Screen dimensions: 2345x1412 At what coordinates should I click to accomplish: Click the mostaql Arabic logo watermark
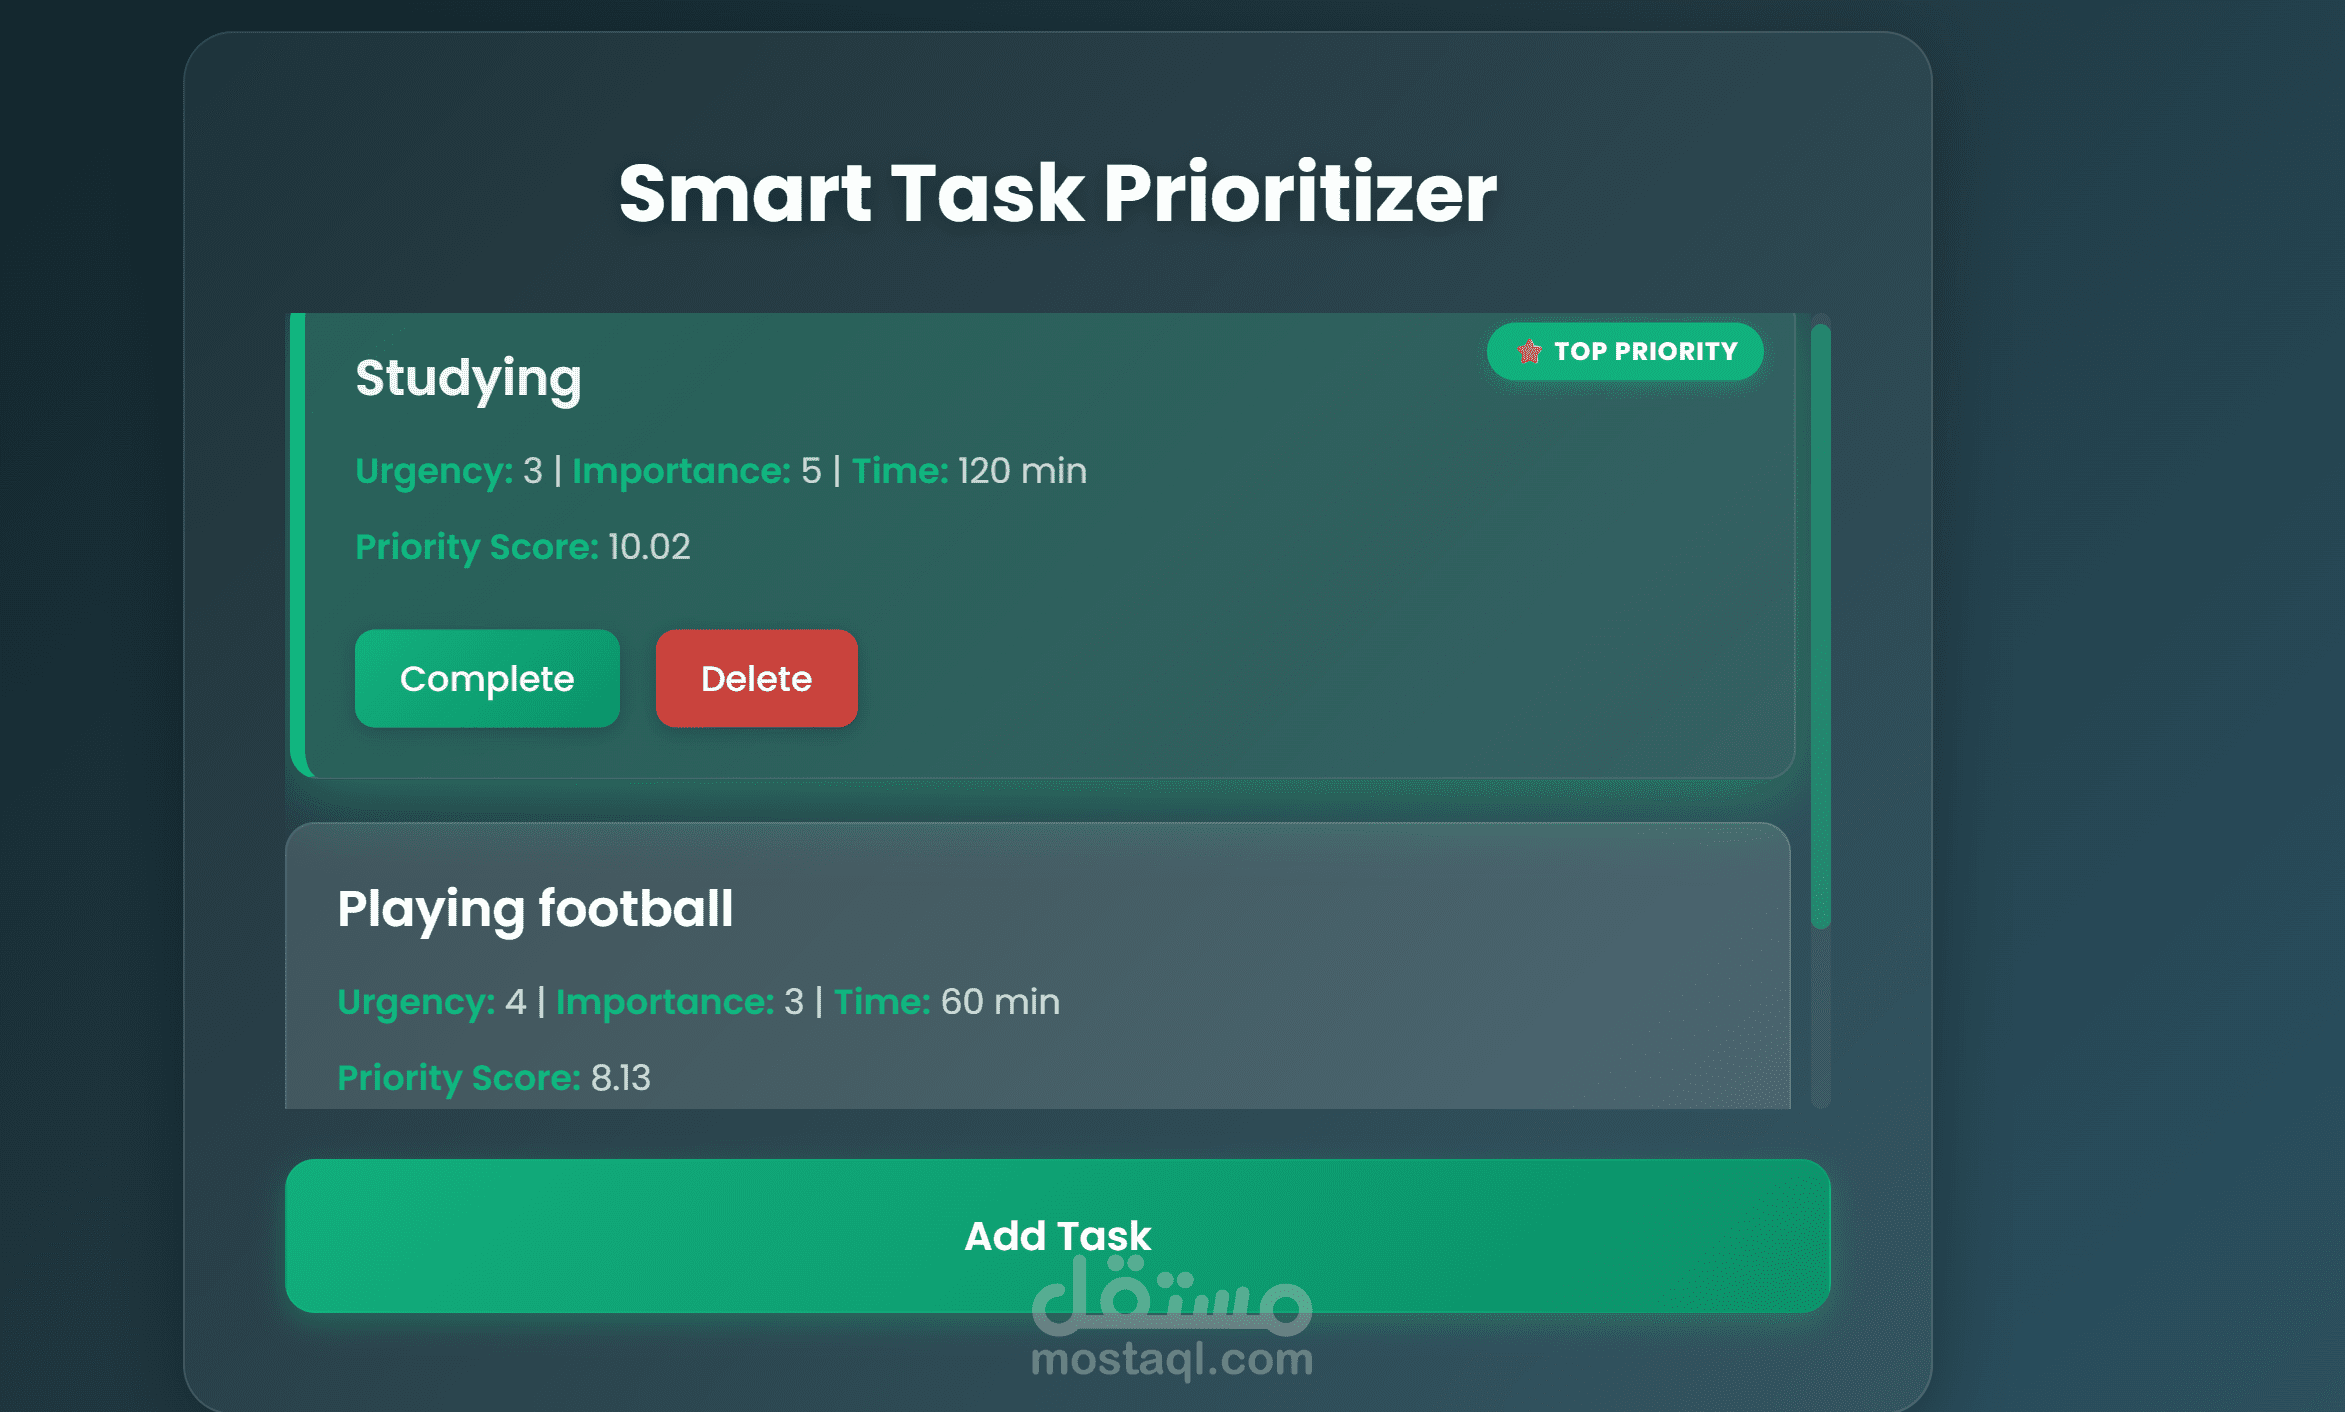point(1171,1298)
